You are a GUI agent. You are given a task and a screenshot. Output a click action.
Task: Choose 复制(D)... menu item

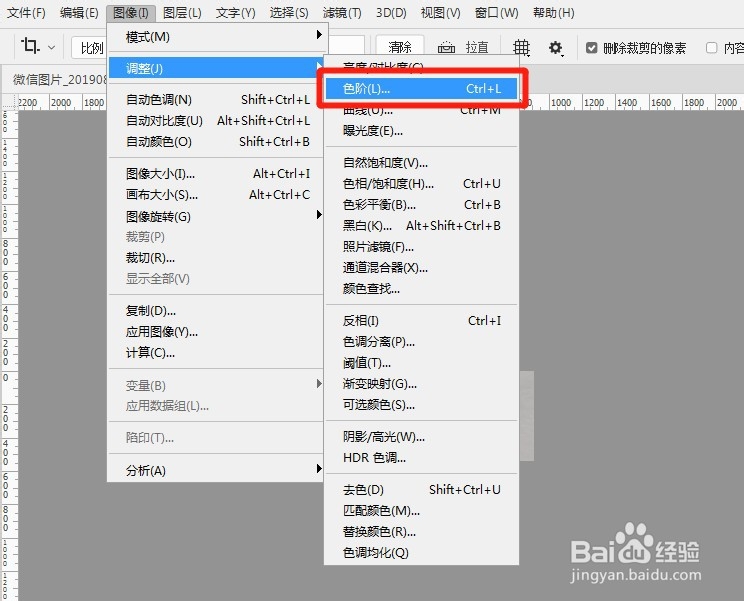click(x=218, y=311)
